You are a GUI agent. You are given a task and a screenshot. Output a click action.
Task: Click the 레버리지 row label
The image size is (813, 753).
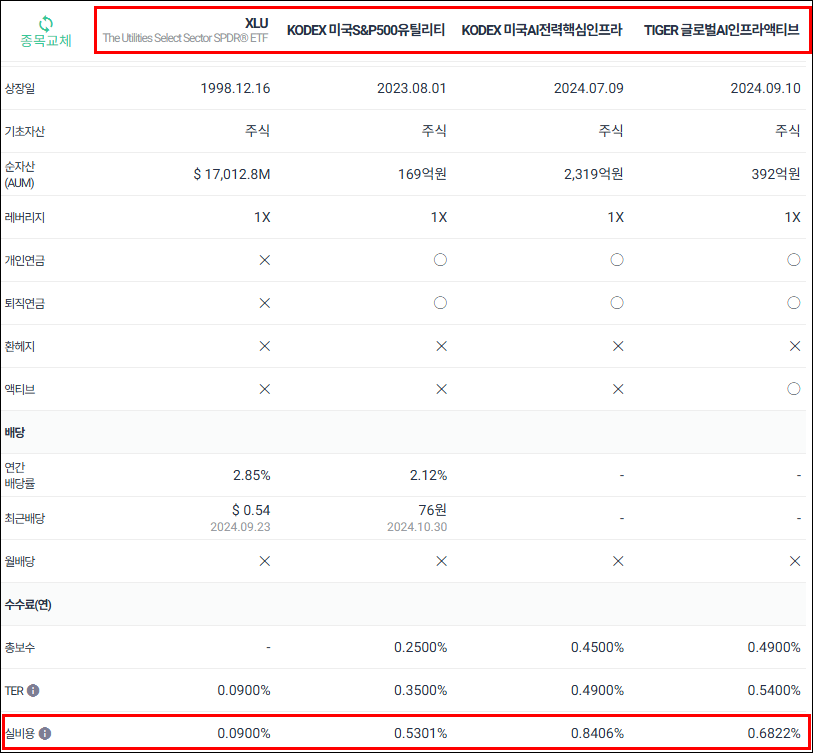[x=24, y=218]
